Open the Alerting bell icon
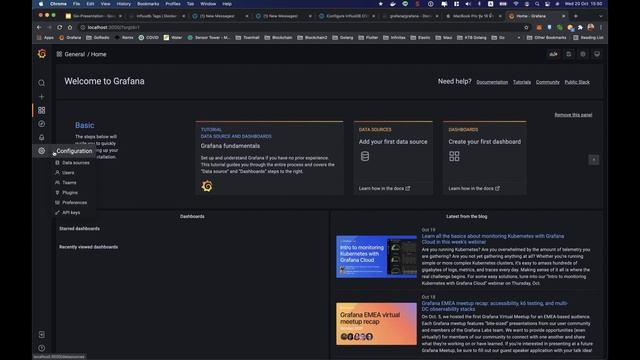The width and height of the screenshot is (640, 360). pyautogui.click(x=42, y=137)
